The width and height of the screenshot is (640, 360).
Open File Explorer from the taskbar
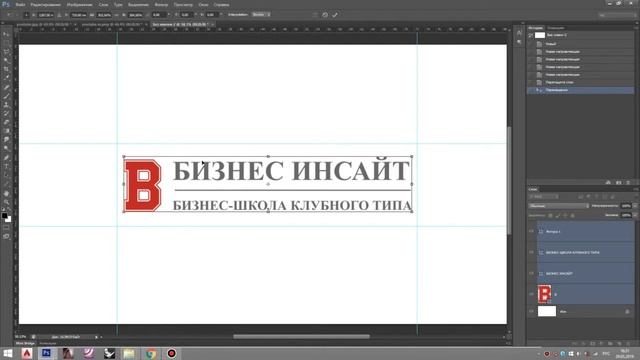tap(129, 353)
